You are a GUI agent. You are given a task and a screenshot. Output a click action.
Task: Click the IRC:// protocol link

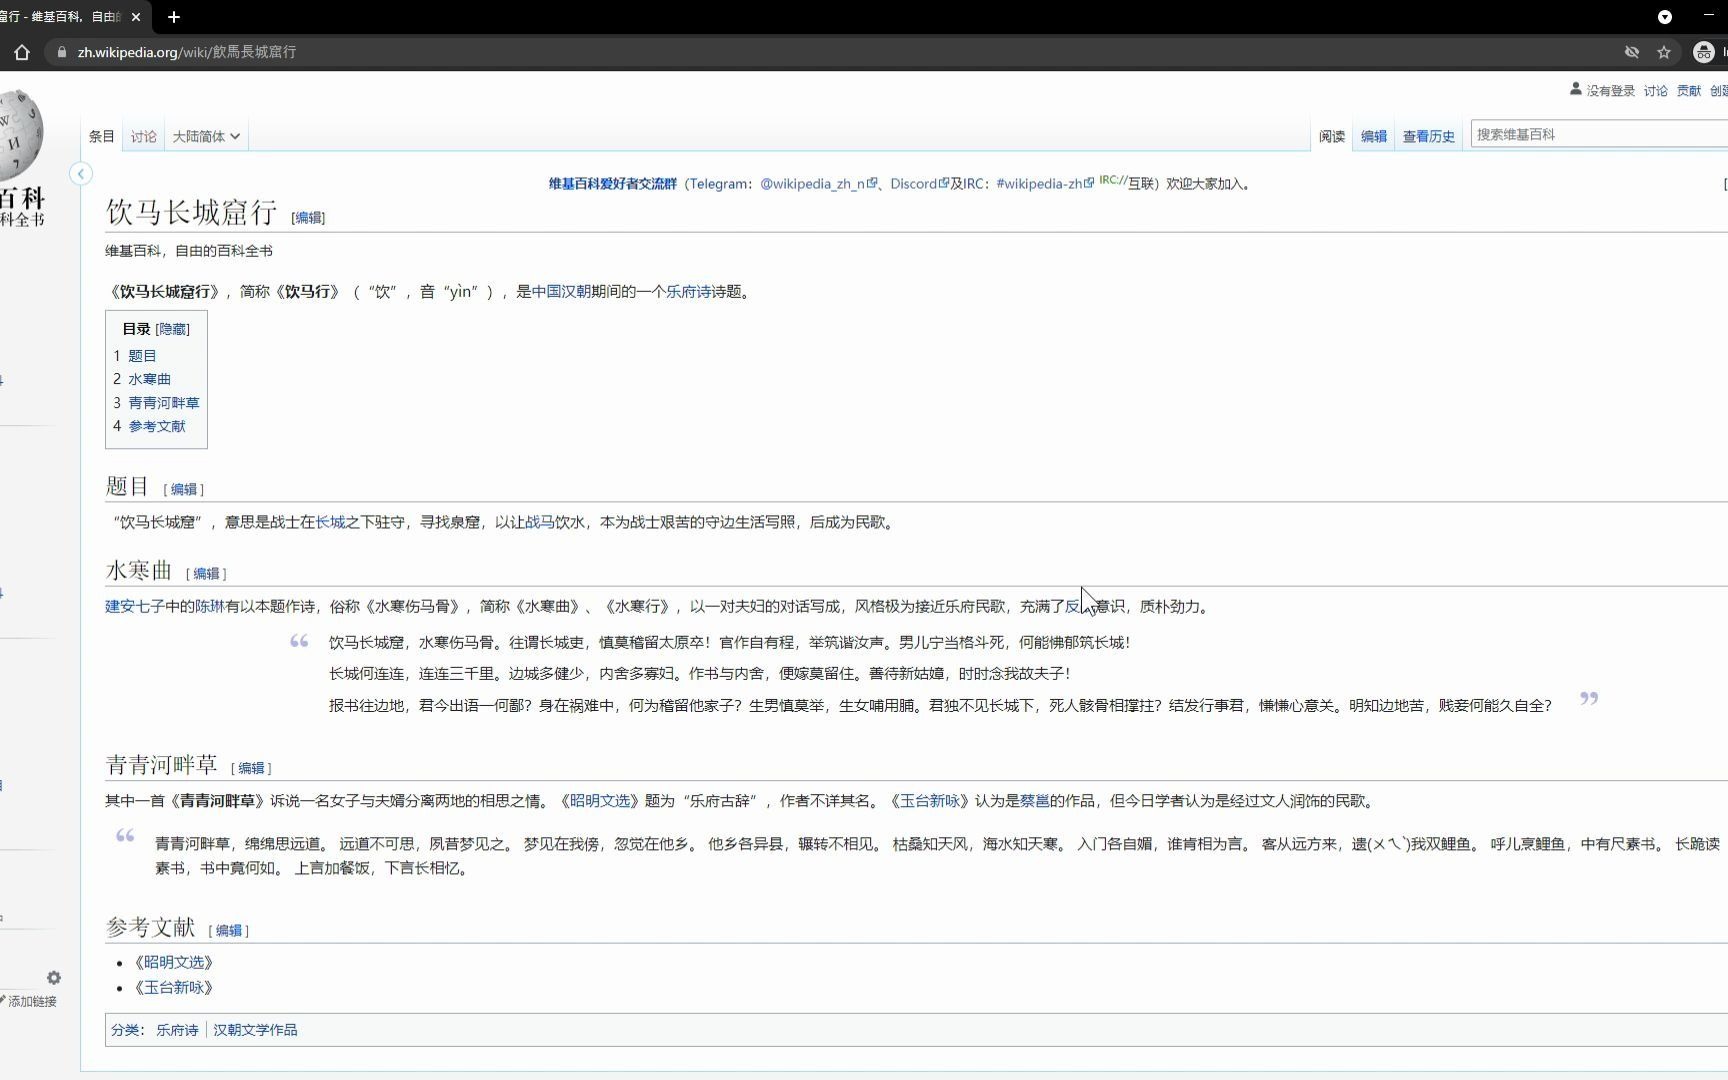click(1113, 181)
